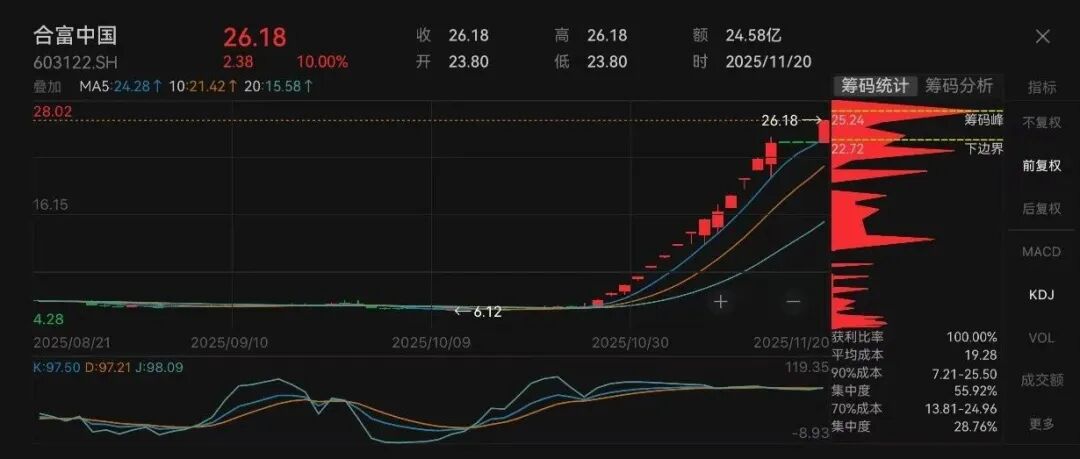Click 90%成本 range 7.21-25.50

(966, 373)
